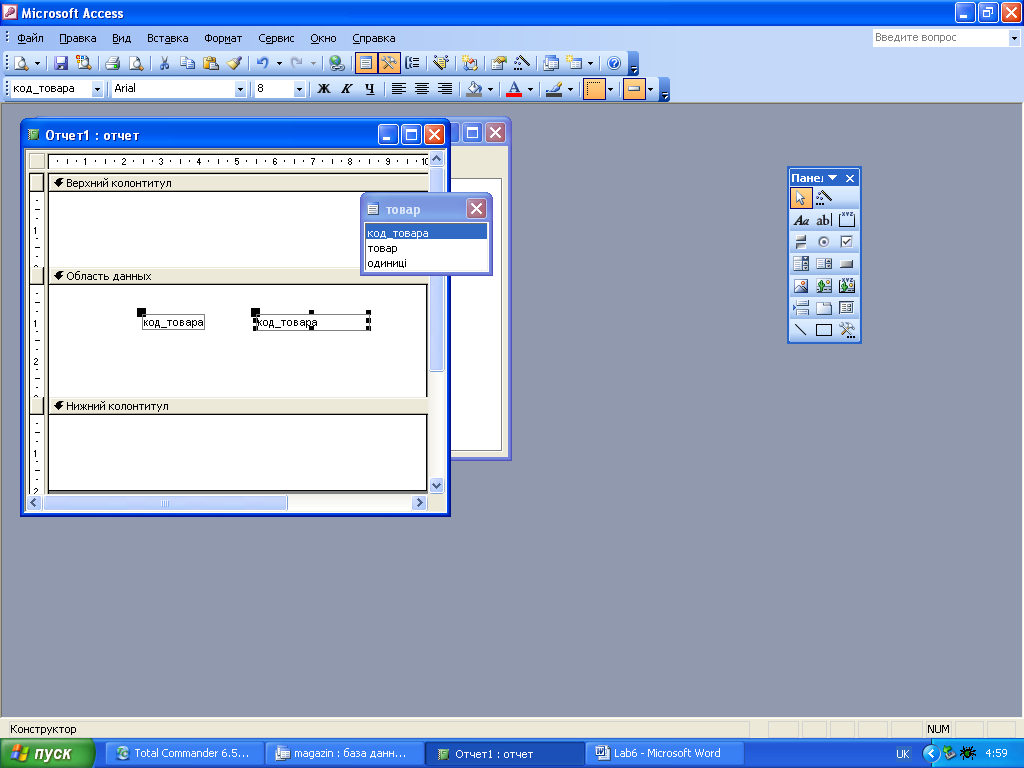The image size is (1024, 768).
Task: Toggle the Toolbox button on toolbar
Action: pos(389,63)
